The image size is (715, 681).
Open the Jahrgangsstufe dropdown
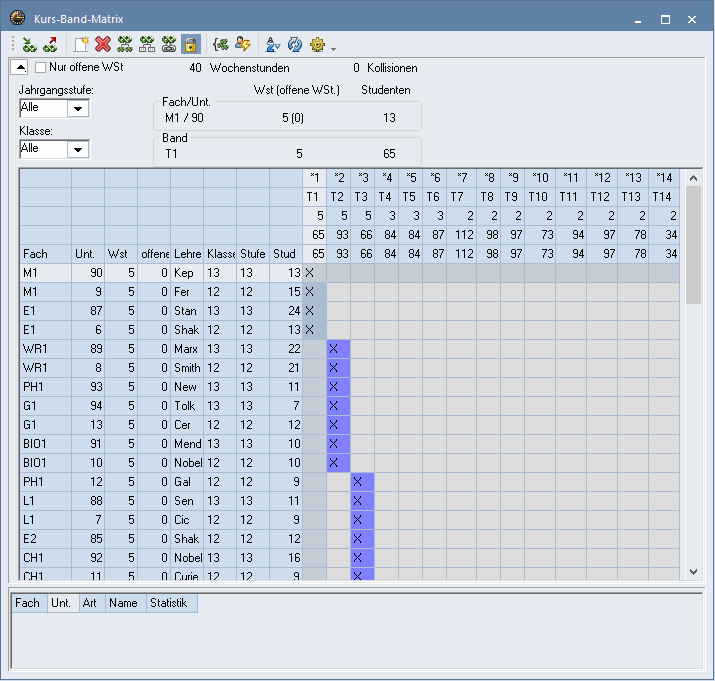(x=78, y=109)
